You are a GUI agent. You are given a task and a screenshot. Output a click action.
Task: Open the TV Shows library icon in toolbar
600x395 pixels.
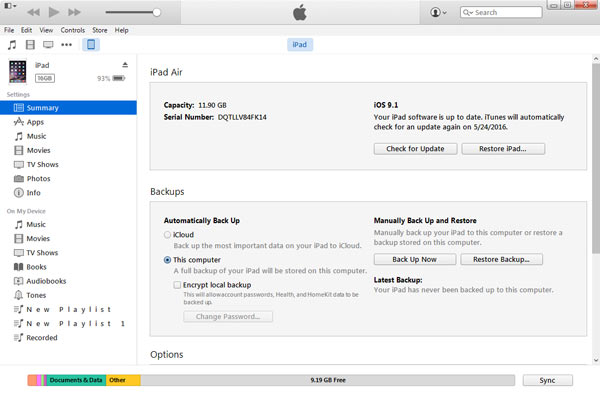point(48,45)
